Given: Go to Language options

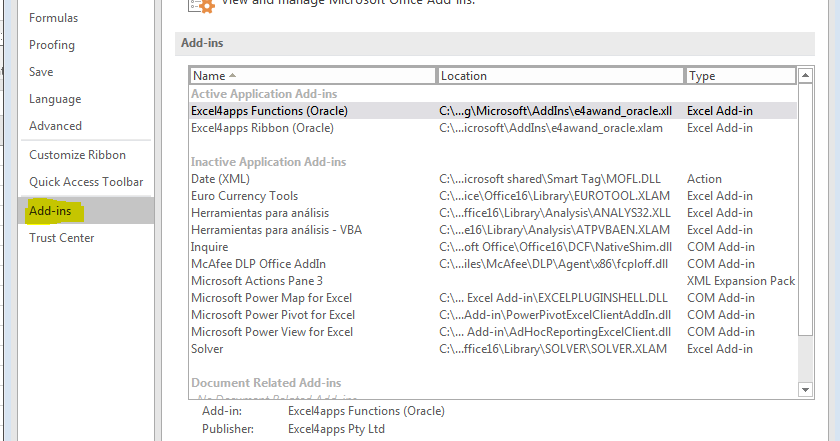Looking at the screenshot, I should point(55,99).
